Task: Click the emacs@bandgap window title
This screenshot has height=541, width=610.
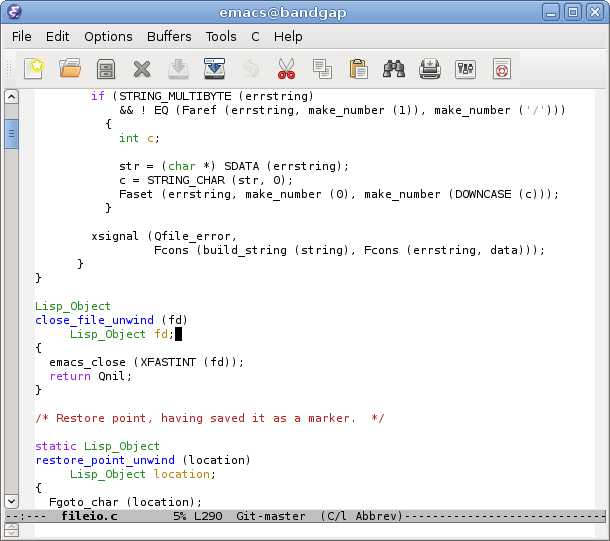Action: pyautogui.click(x=283, y=12)
